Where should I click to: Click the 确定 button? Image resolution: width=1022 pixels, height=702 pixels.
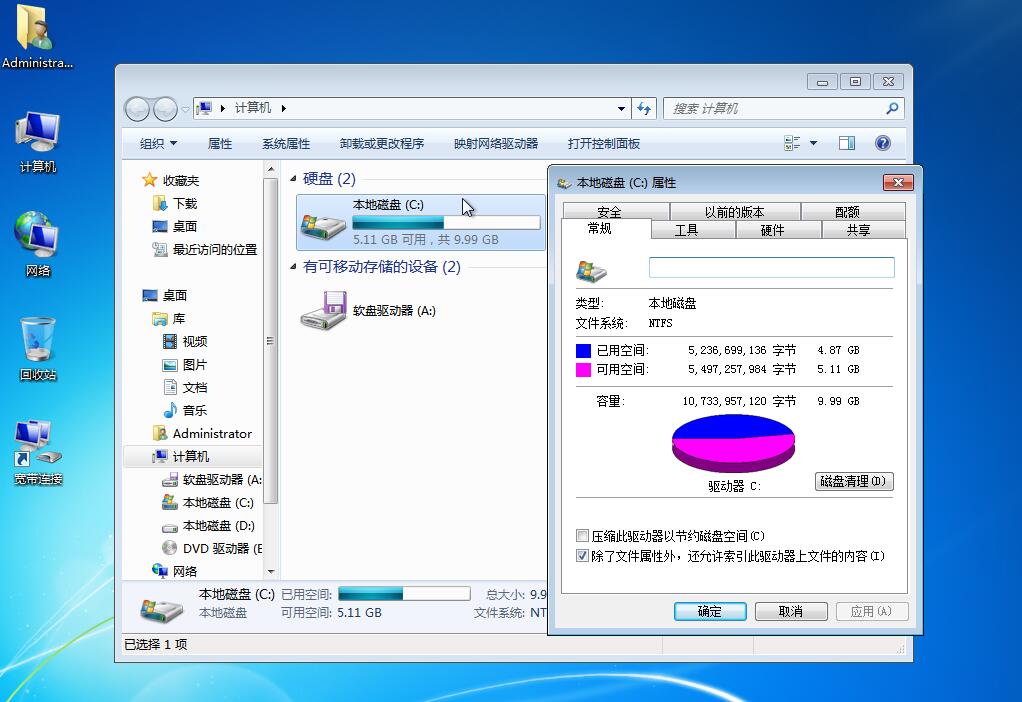pyautogui.click(x=709, y=611)
